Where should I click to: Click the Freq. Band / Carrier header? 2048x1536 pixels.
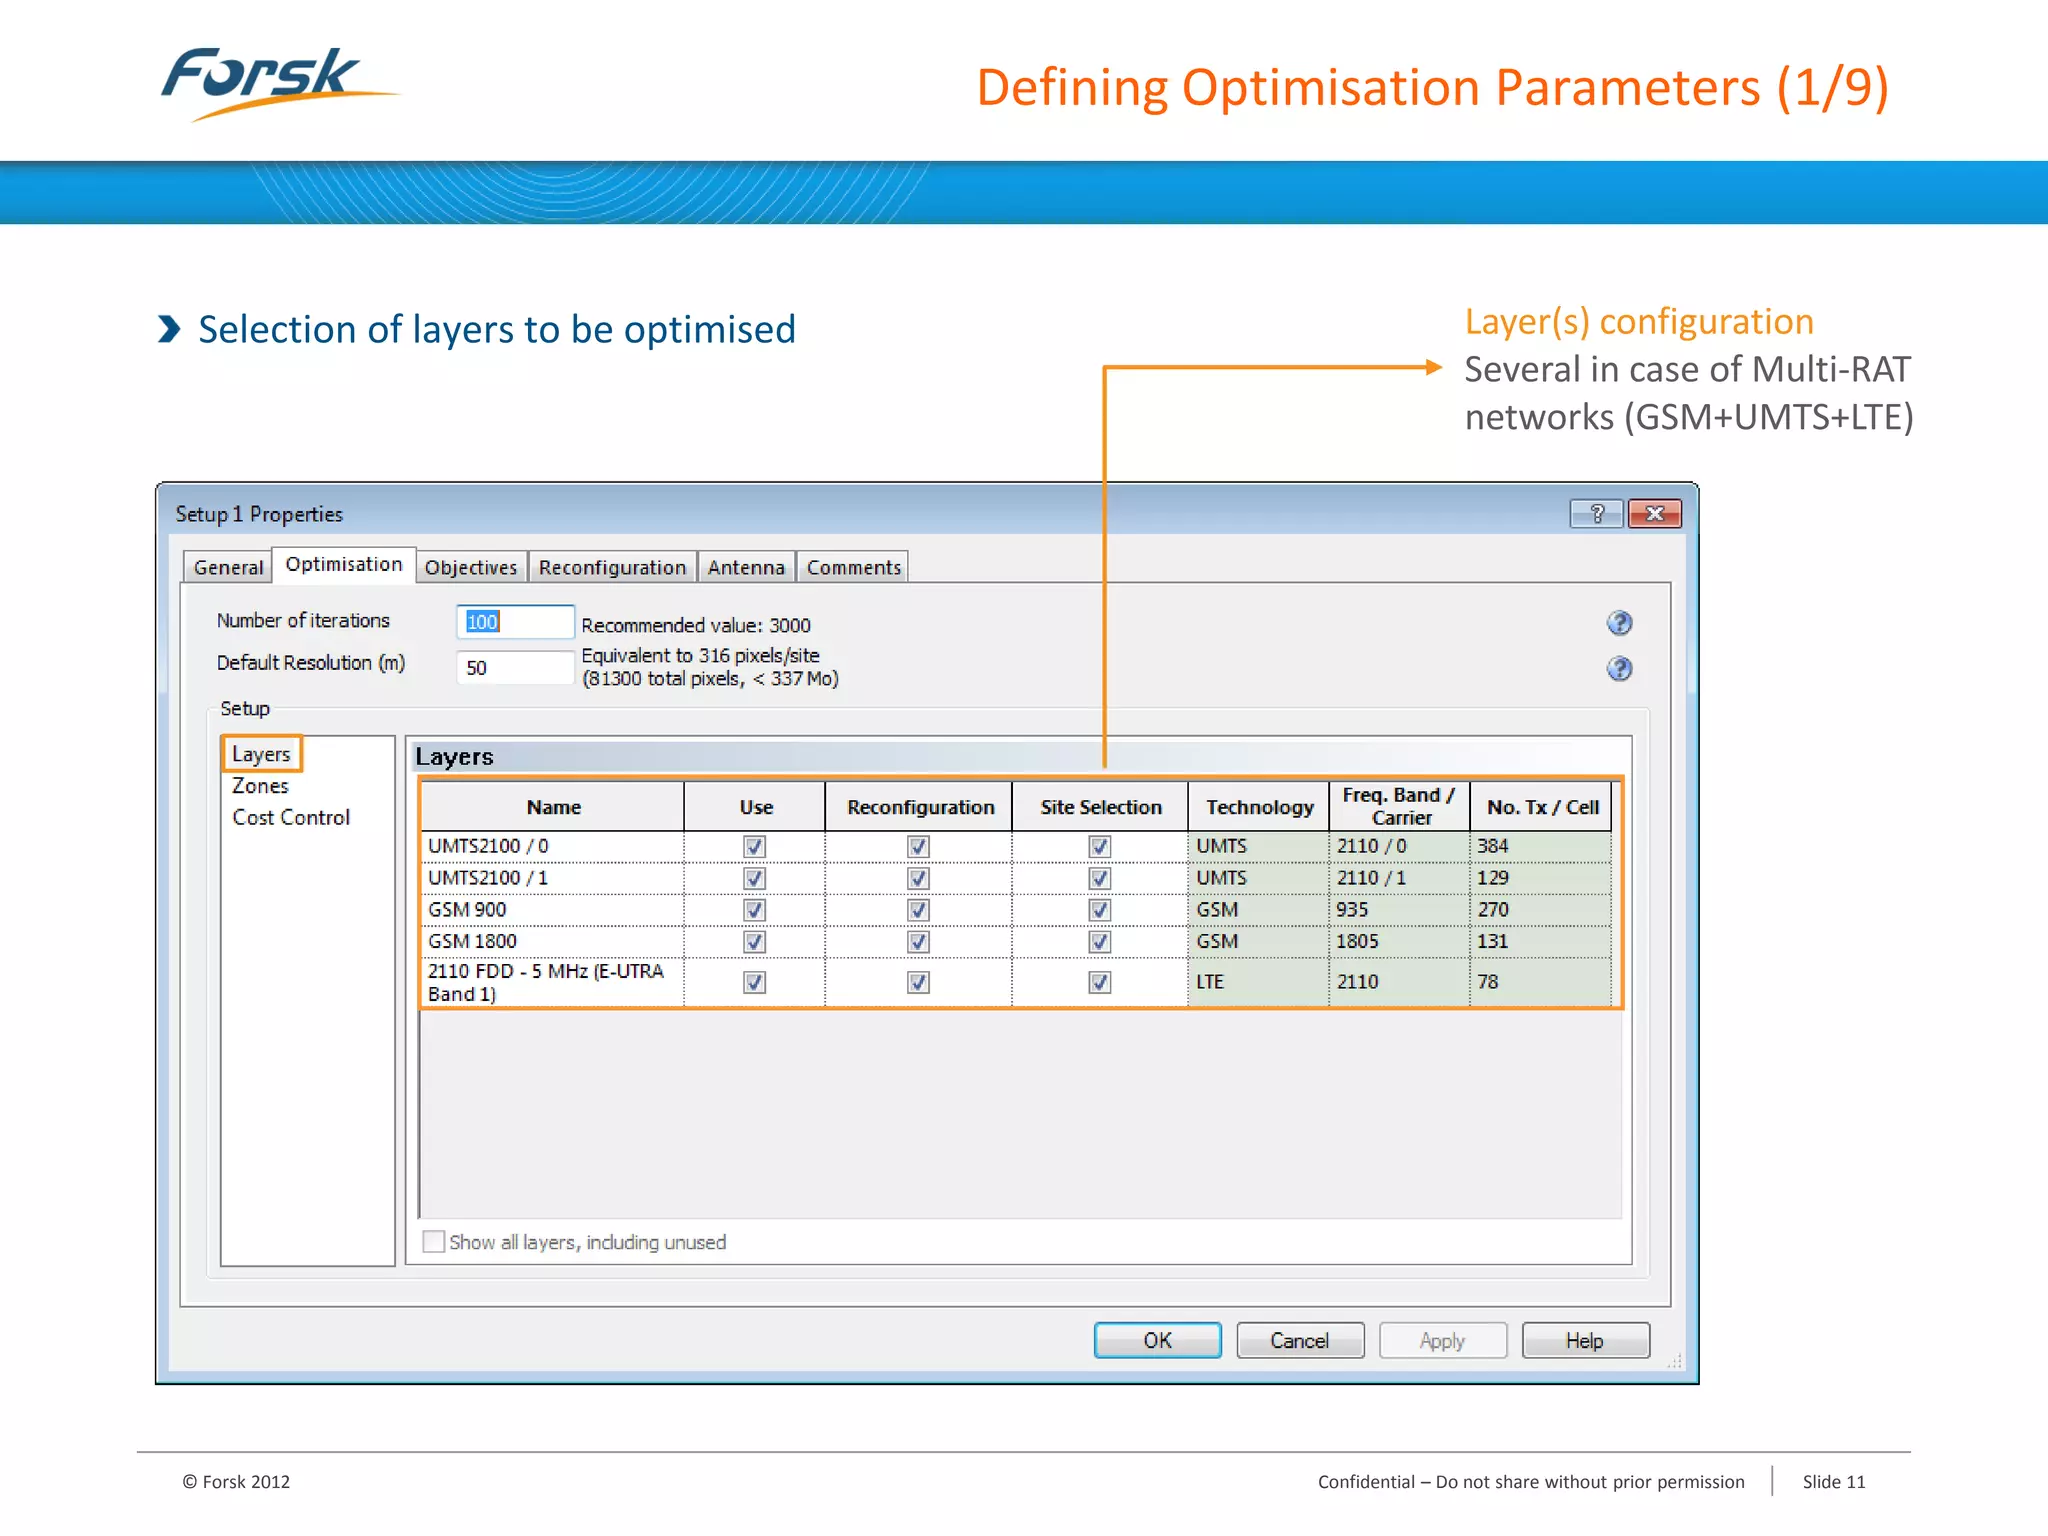click(1400, 807)
